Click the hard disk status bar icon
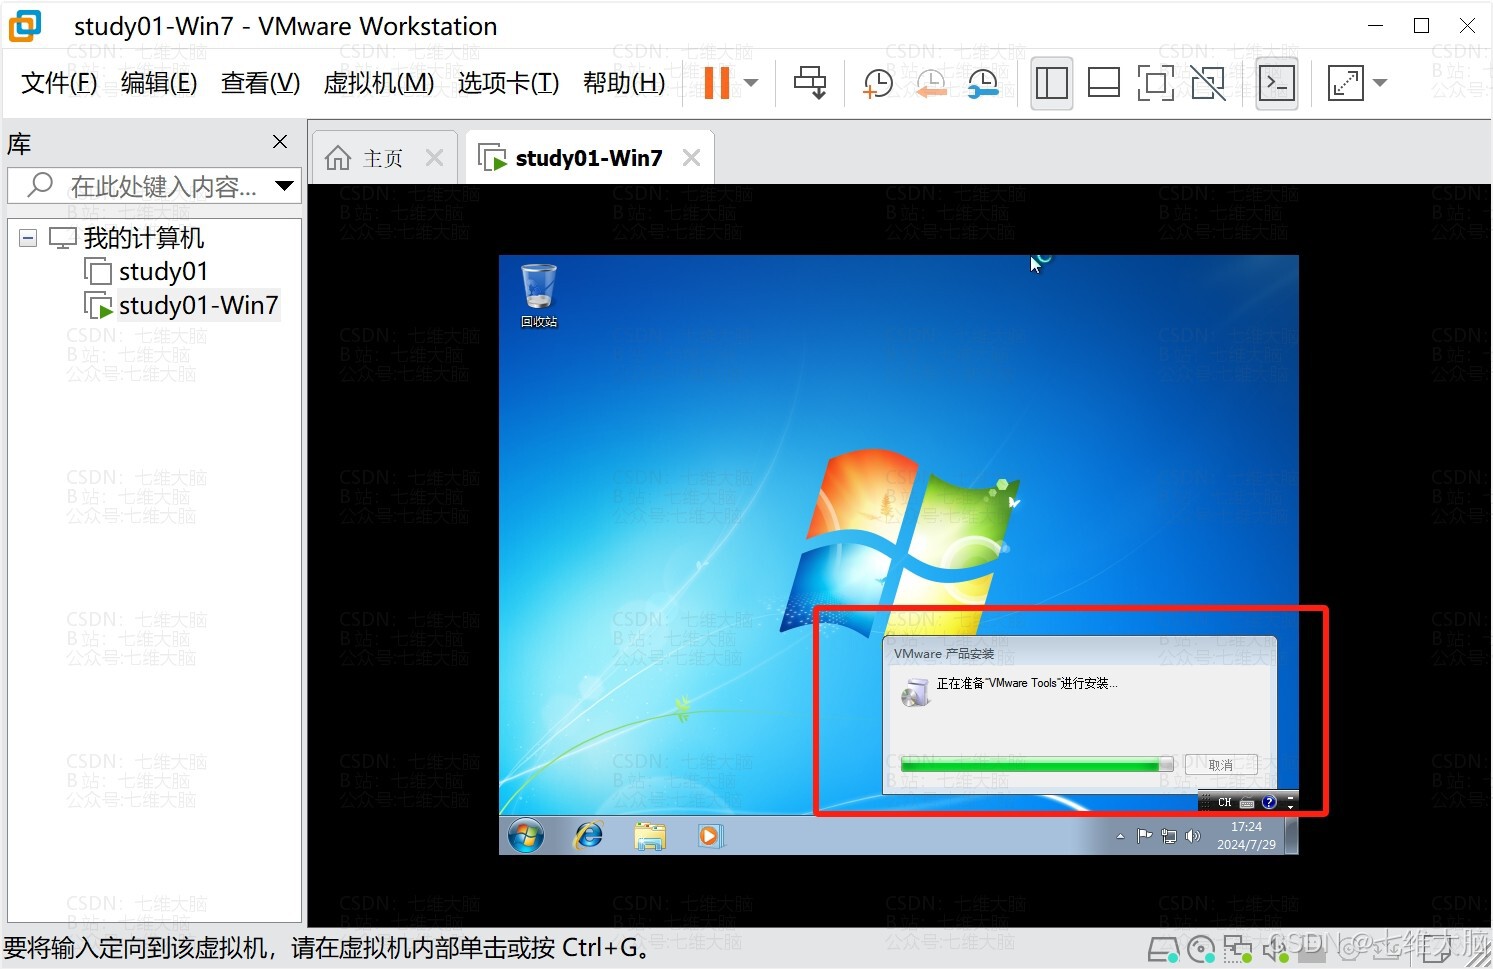Viewport: 1493px width, 969px height. pos(1162,949)
